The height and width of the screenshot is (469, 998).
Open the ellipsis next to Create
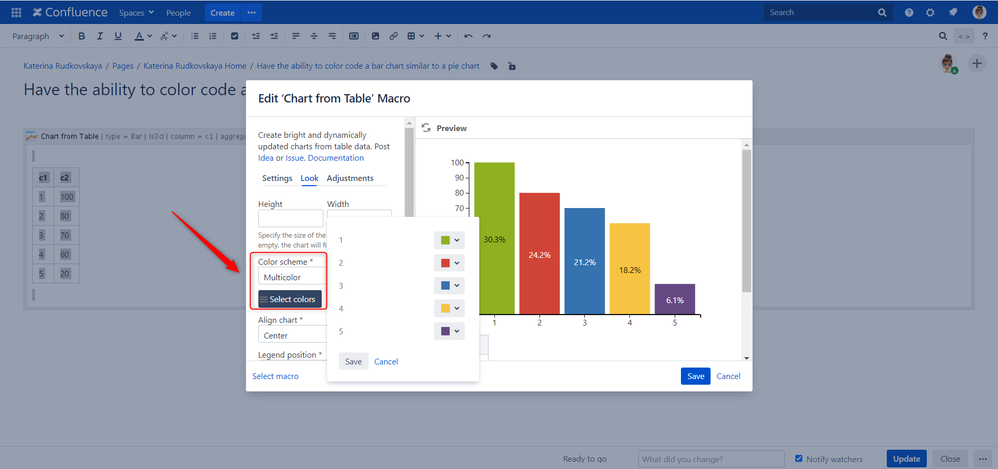[x=251, y=13]
